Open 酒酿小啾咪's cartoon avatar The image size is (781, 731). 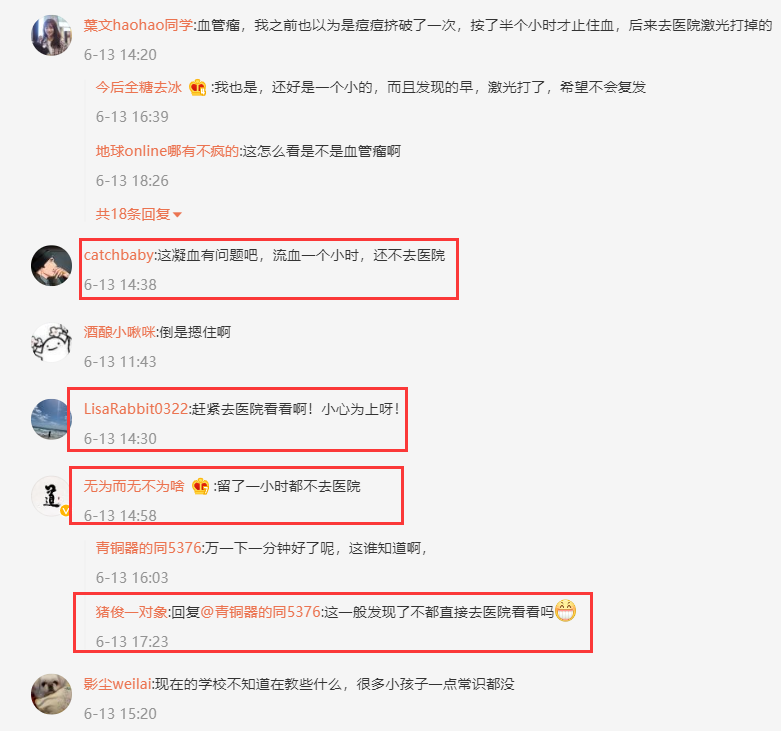51,343
